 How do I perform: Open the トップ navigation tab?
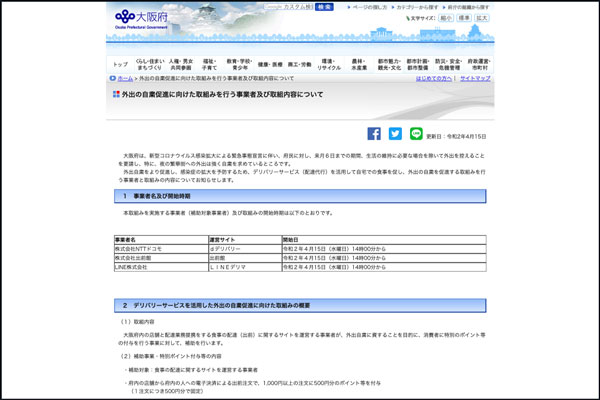(120, 63)
